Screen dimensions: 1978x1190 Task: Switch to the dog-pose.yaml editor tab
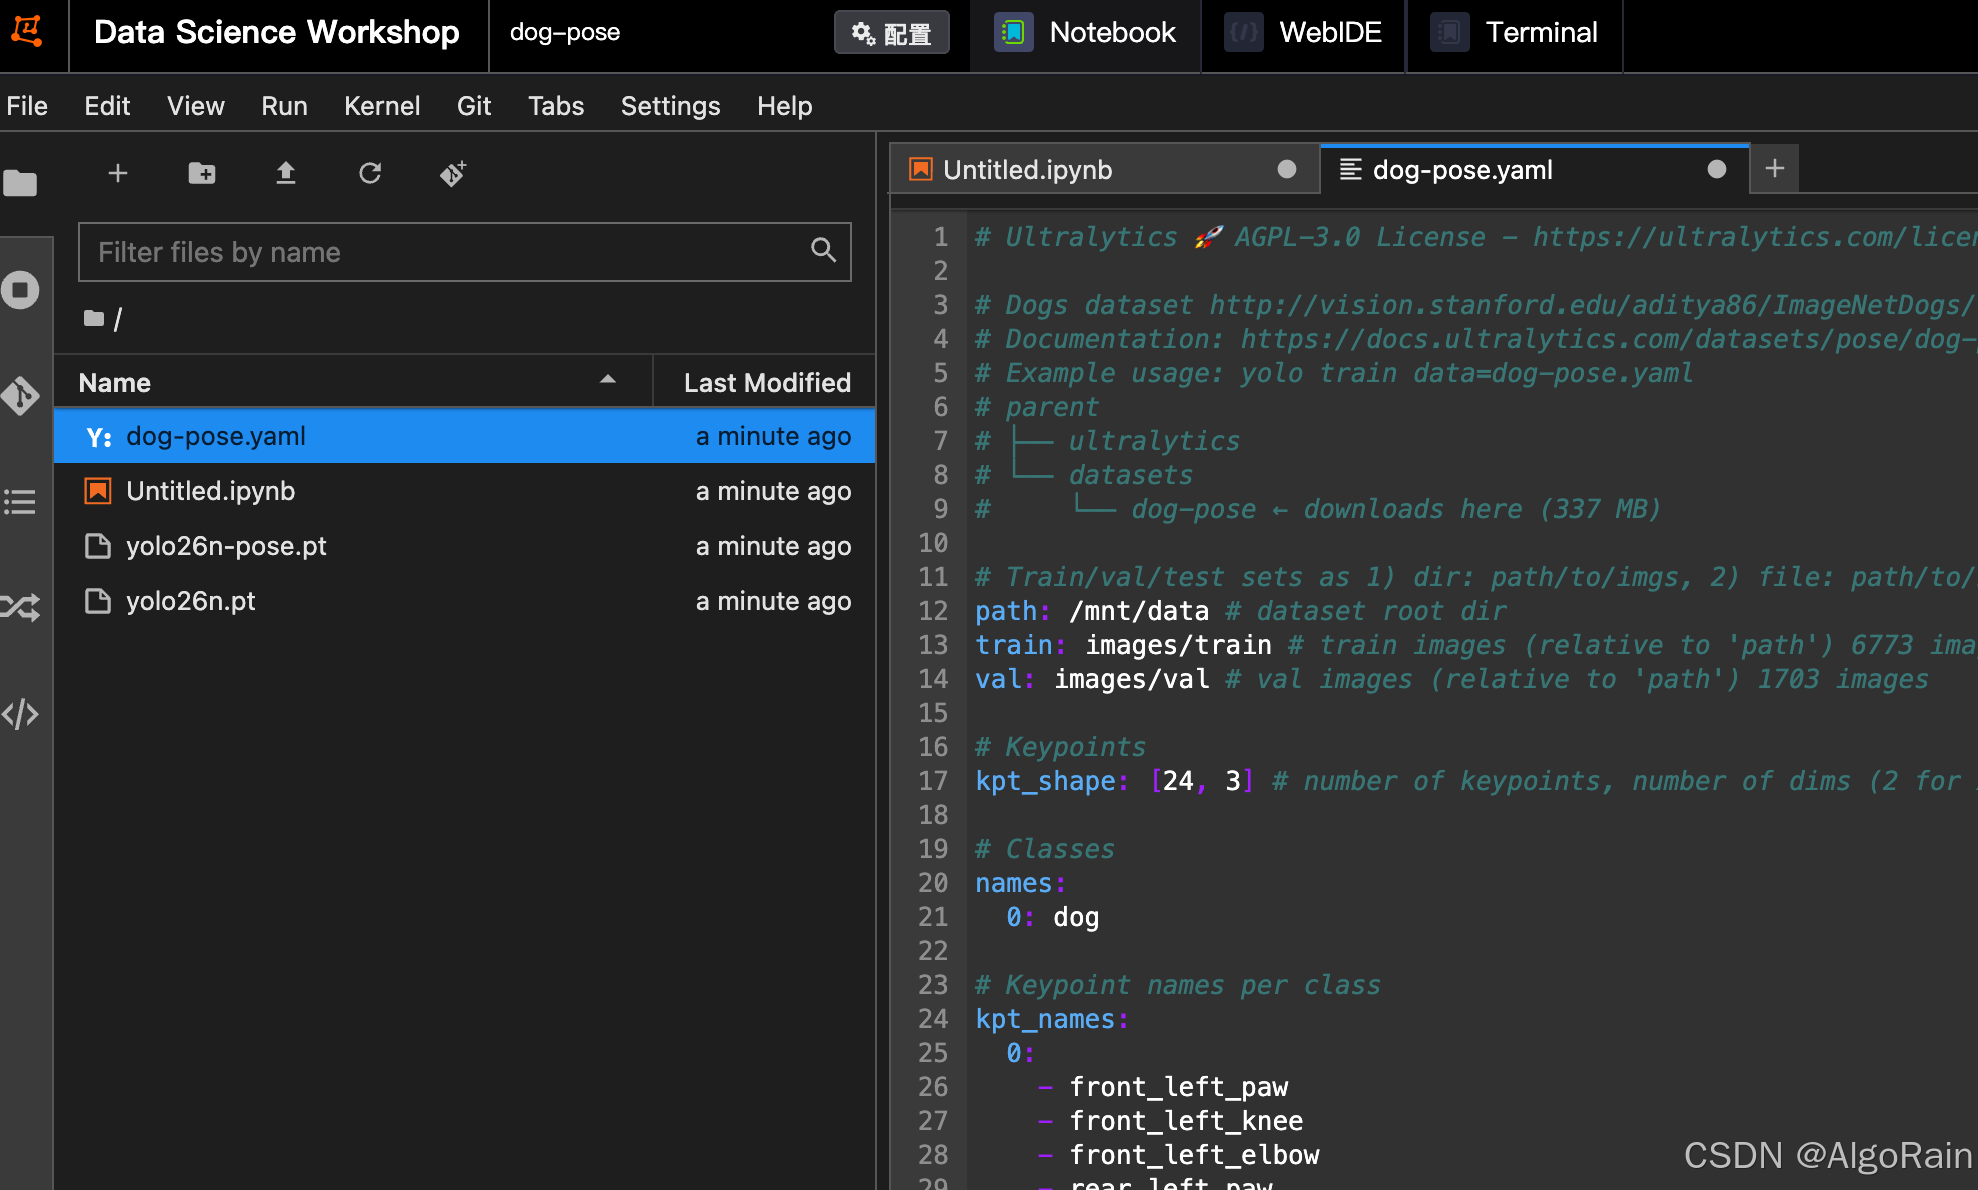1535,169
